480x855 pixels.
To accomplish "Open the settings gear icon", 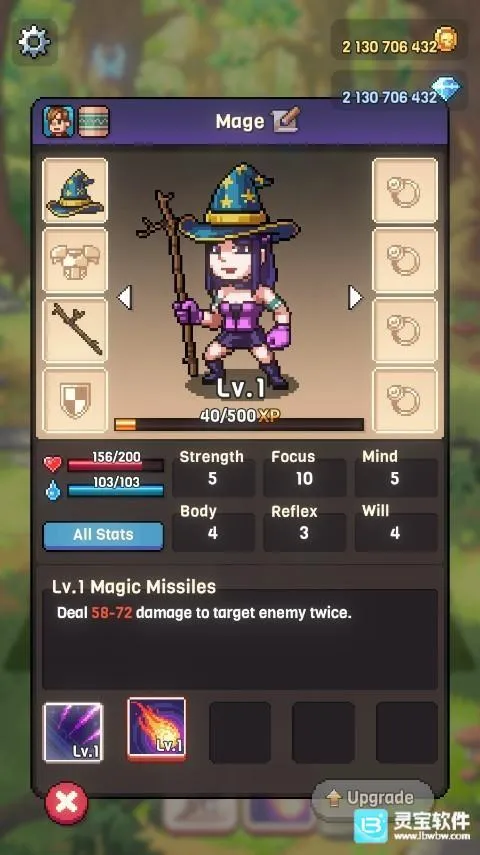I will click(x=34, y=41).
